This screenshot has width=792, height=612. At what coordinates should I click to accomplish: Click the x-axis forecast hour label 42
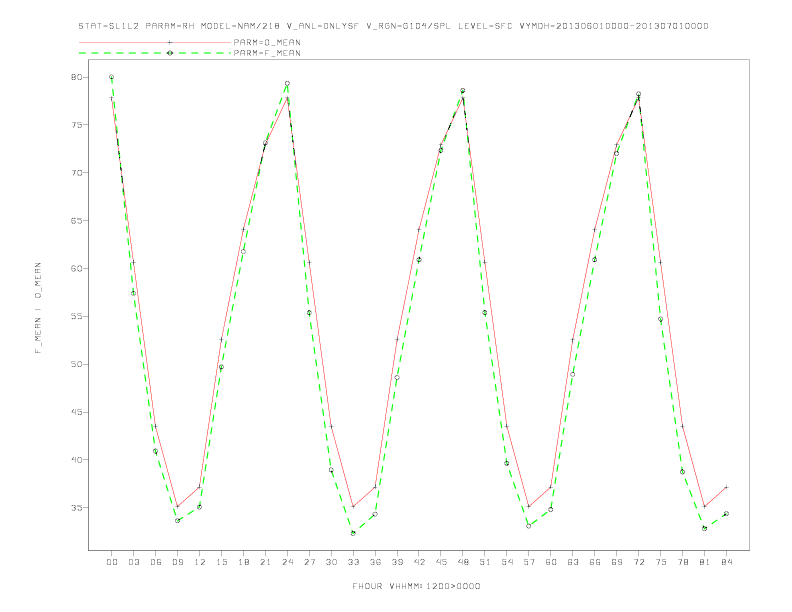click(x=419, y=562)
